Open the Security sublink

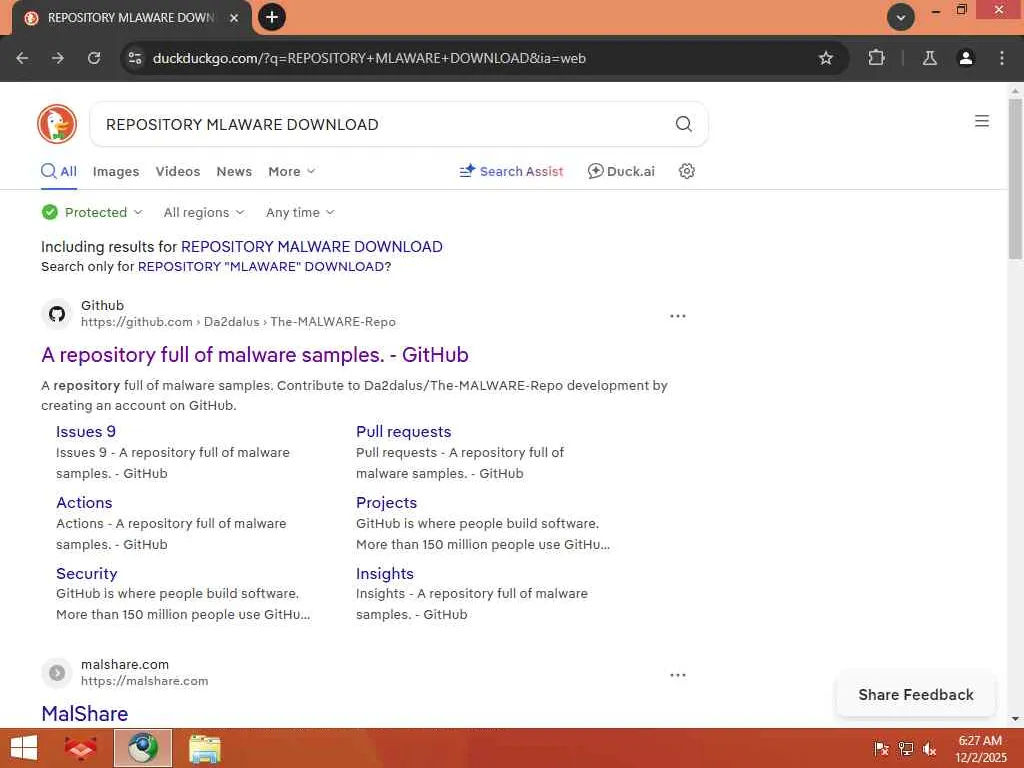pos(87,573)
